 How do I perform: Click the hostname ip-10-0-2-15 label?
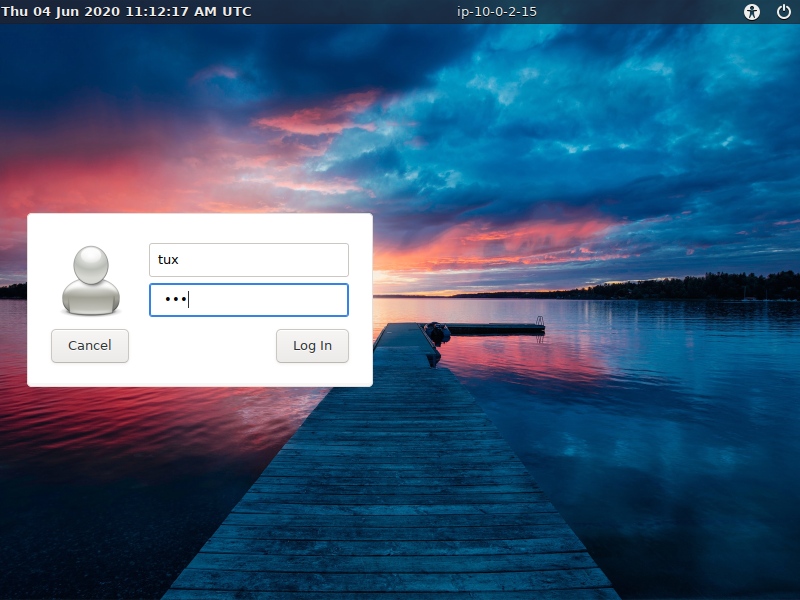[x=497, y=11]
